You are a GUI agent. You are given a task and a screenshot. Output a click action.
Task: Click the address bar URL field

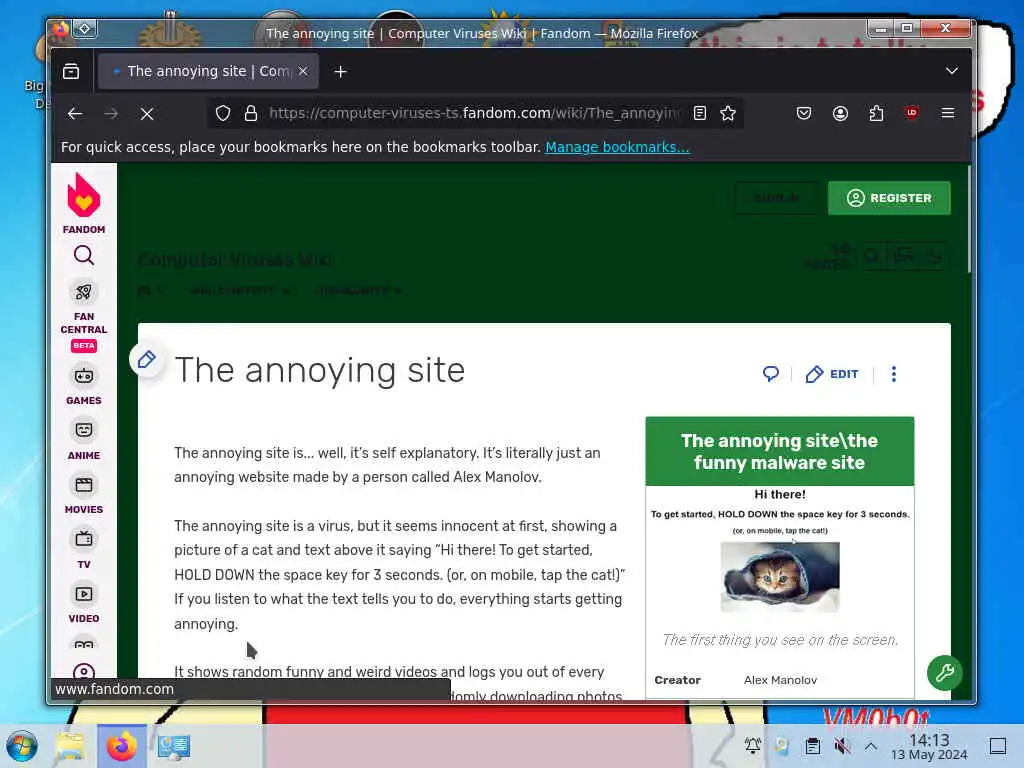click(x=474, y=113)
